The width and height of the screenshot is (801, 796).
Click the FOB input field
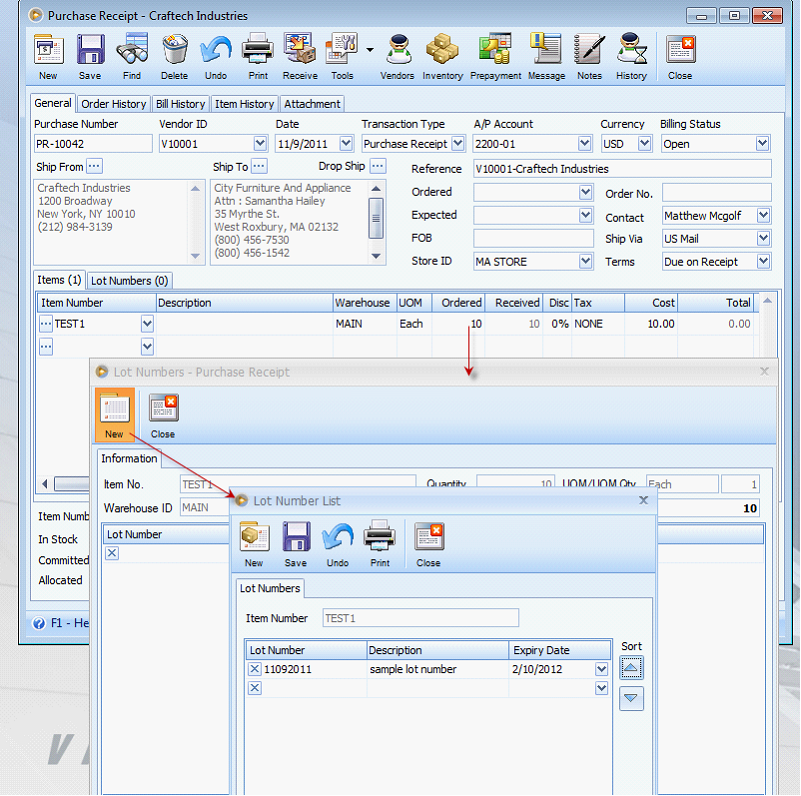coord(533,238)
